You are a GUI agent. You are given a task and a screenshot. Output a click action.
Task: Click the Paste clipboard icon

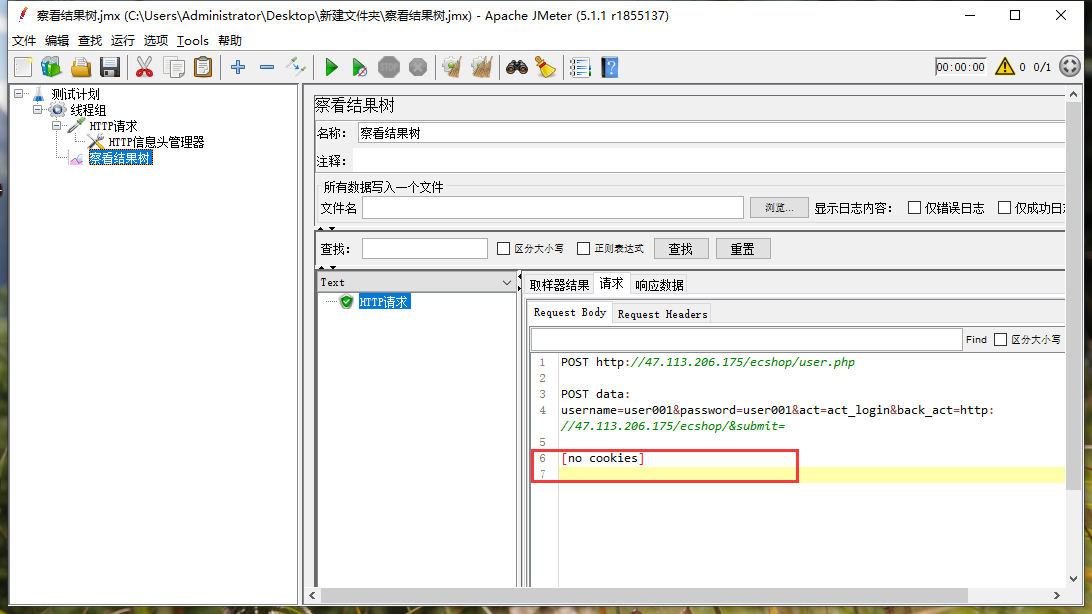pyautogui.click(x=203, y=68)
